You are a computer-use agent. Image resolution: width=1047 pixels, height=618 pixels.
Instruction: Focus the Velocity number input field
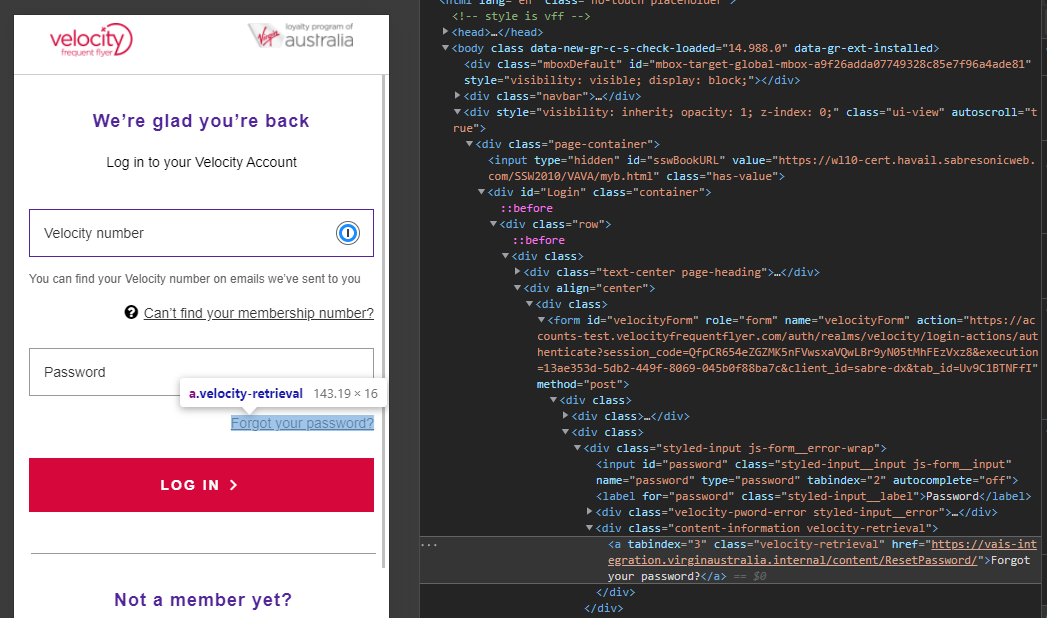point(201,233)
